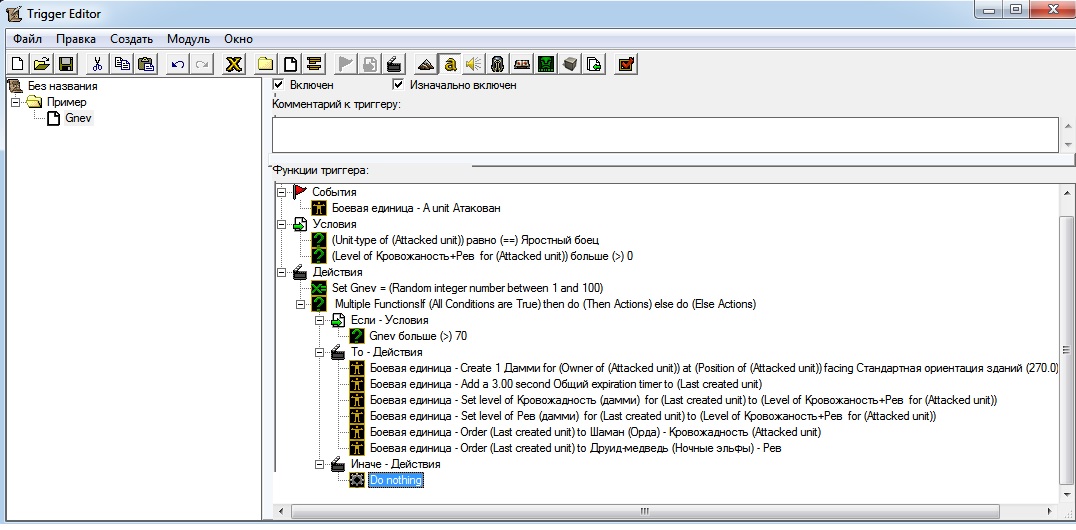Click the Undo arrow in toolbar
Image resolution: width=1076 pixels, height=530 pixels.
click(x=177, y=64)
